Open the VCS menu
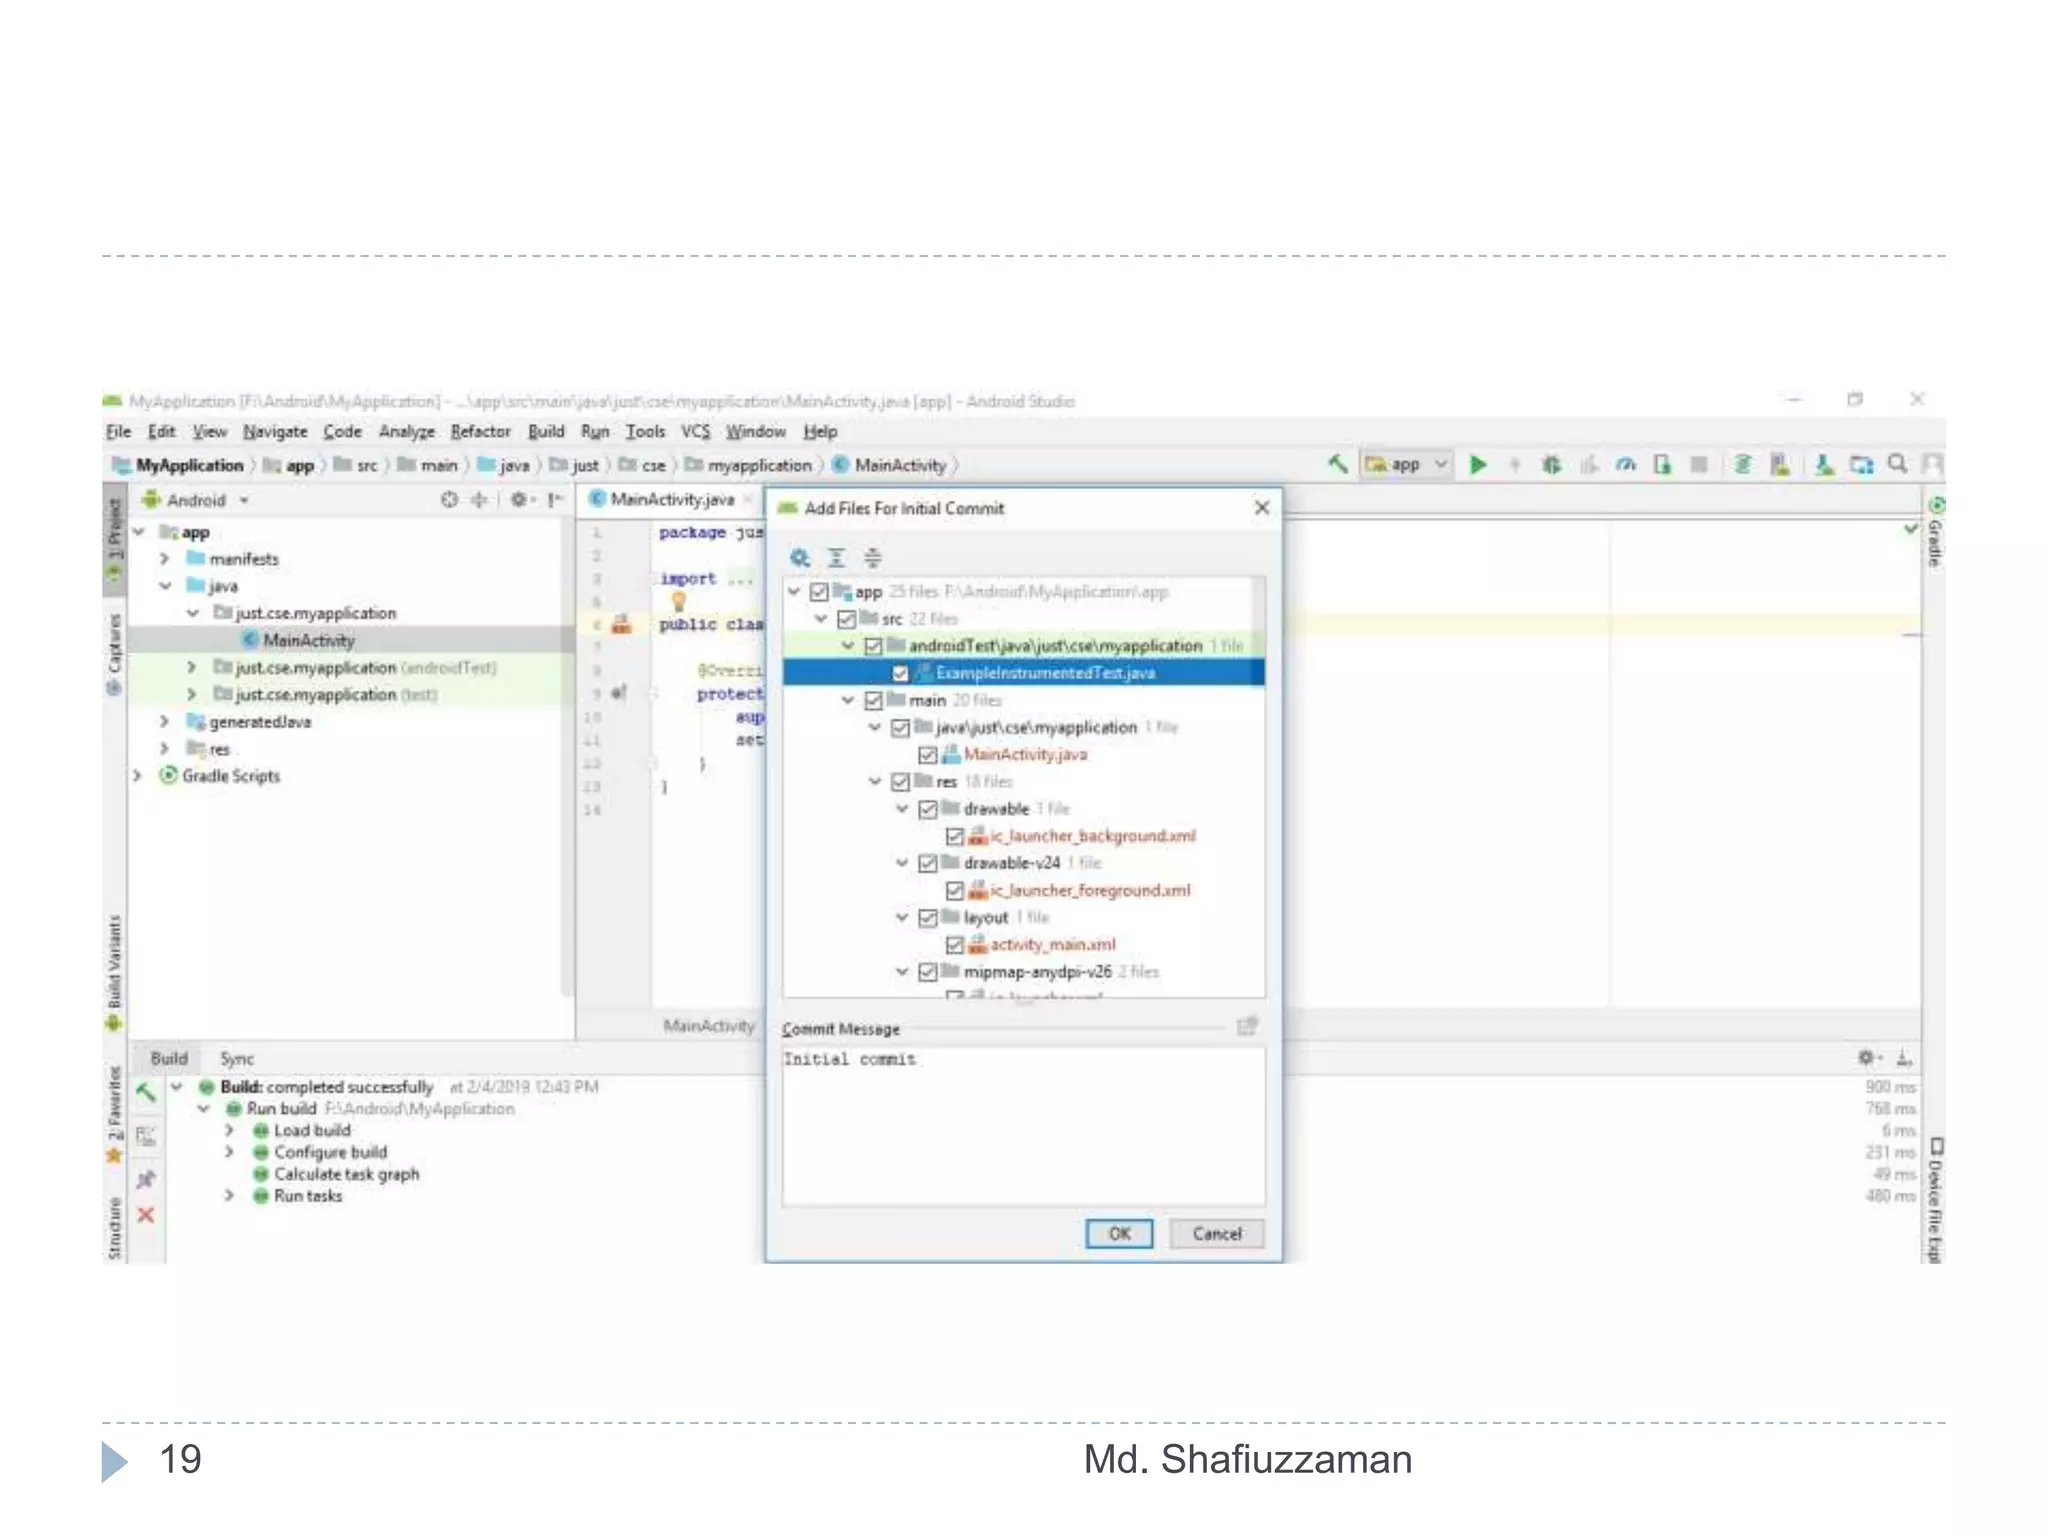2048x1536 pixels. [x=695, y=432]
